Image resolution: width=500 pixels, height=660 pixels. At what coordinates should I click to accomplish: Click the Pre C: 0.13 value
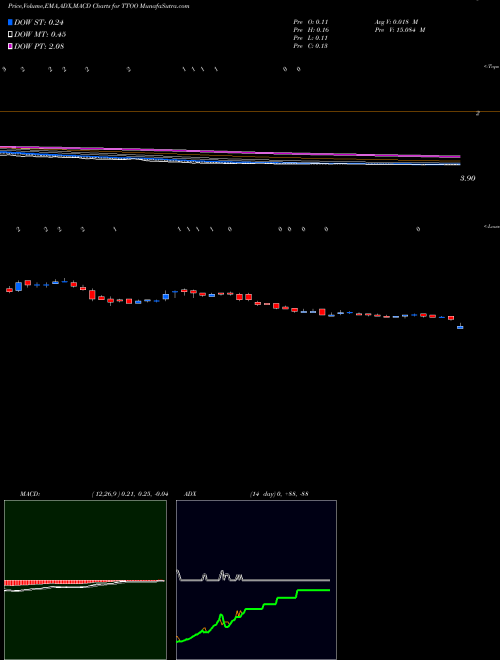click(311, 46)
